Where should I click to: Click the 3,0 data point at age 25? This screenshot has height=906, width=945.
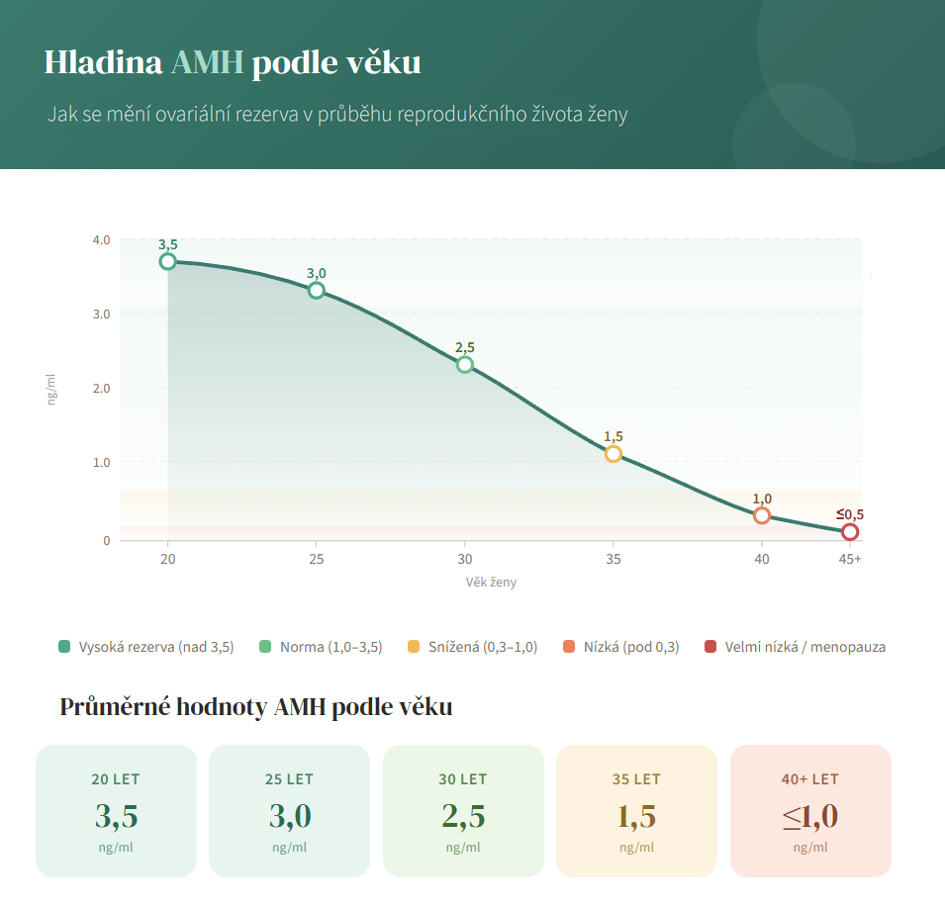[x=316, y=290]
